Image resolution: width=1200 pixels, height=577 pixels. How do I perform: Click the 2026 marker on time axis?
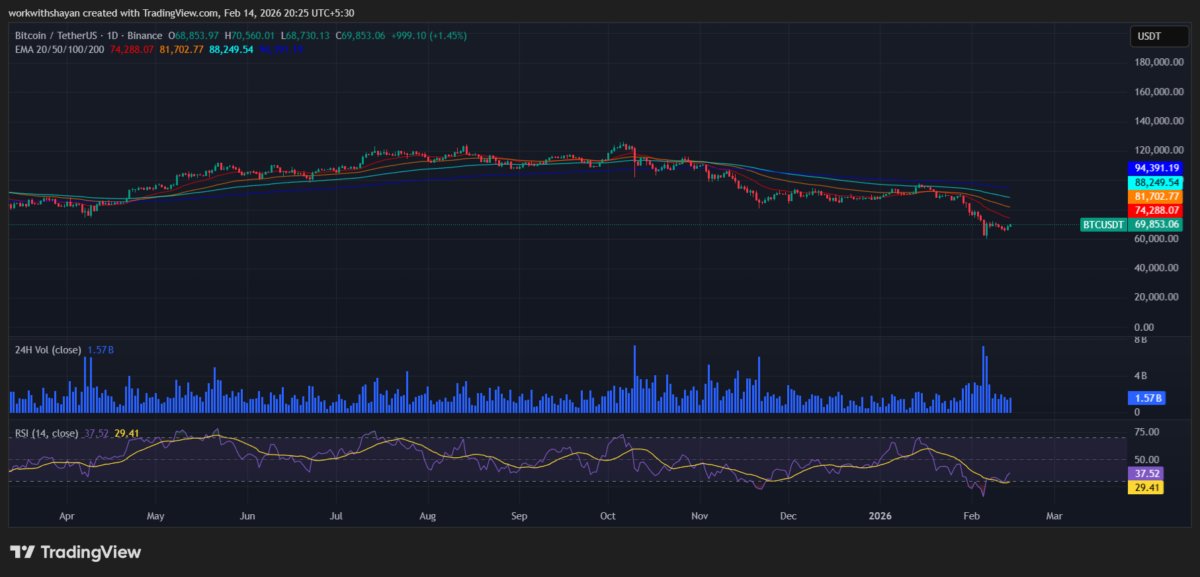pyautogui.click(x=880, y=517)
